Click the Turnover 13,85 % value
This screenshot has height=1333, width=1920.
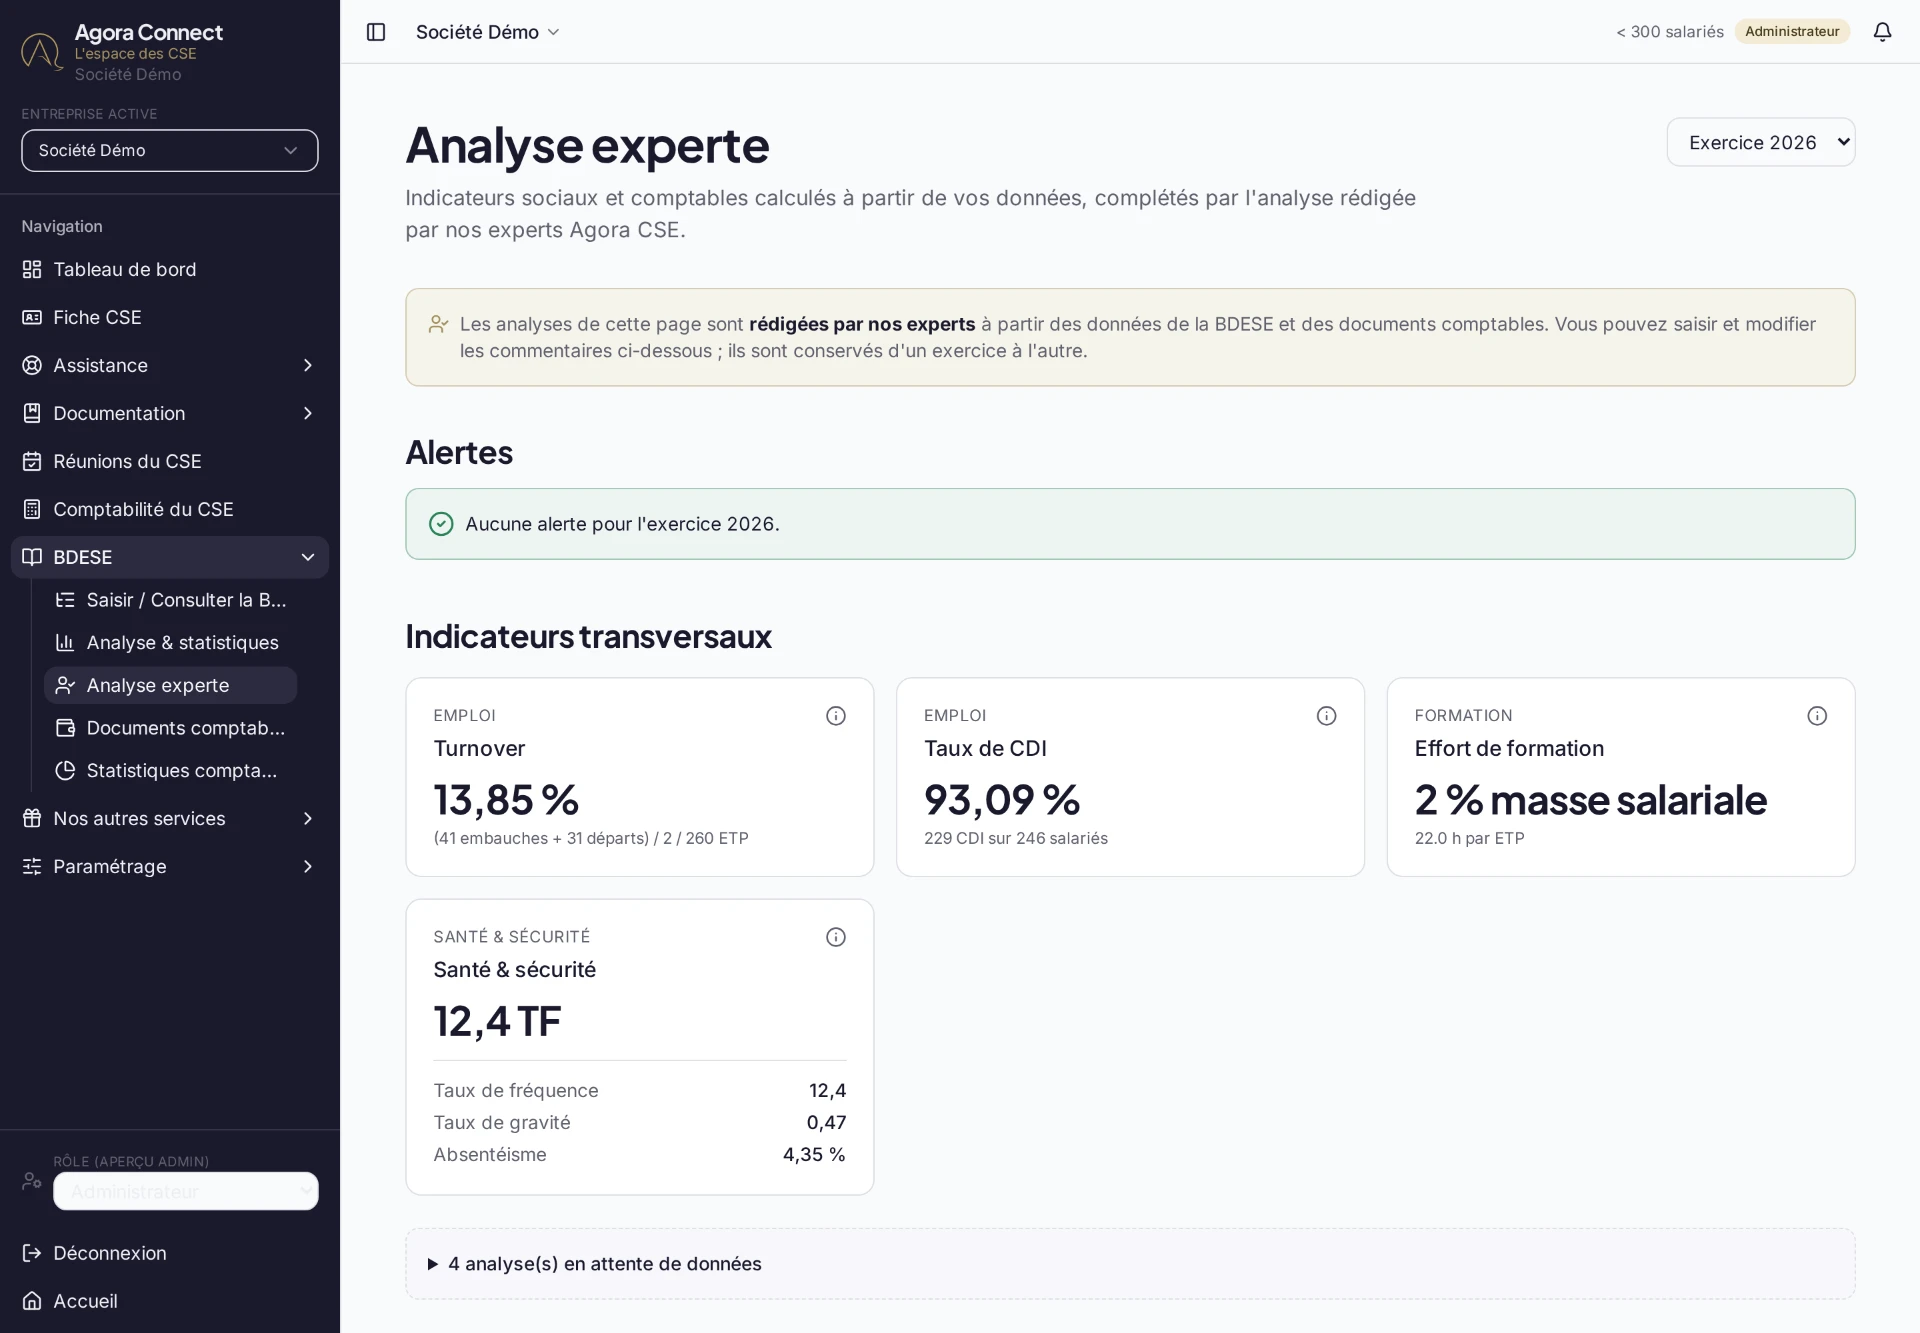506,800
